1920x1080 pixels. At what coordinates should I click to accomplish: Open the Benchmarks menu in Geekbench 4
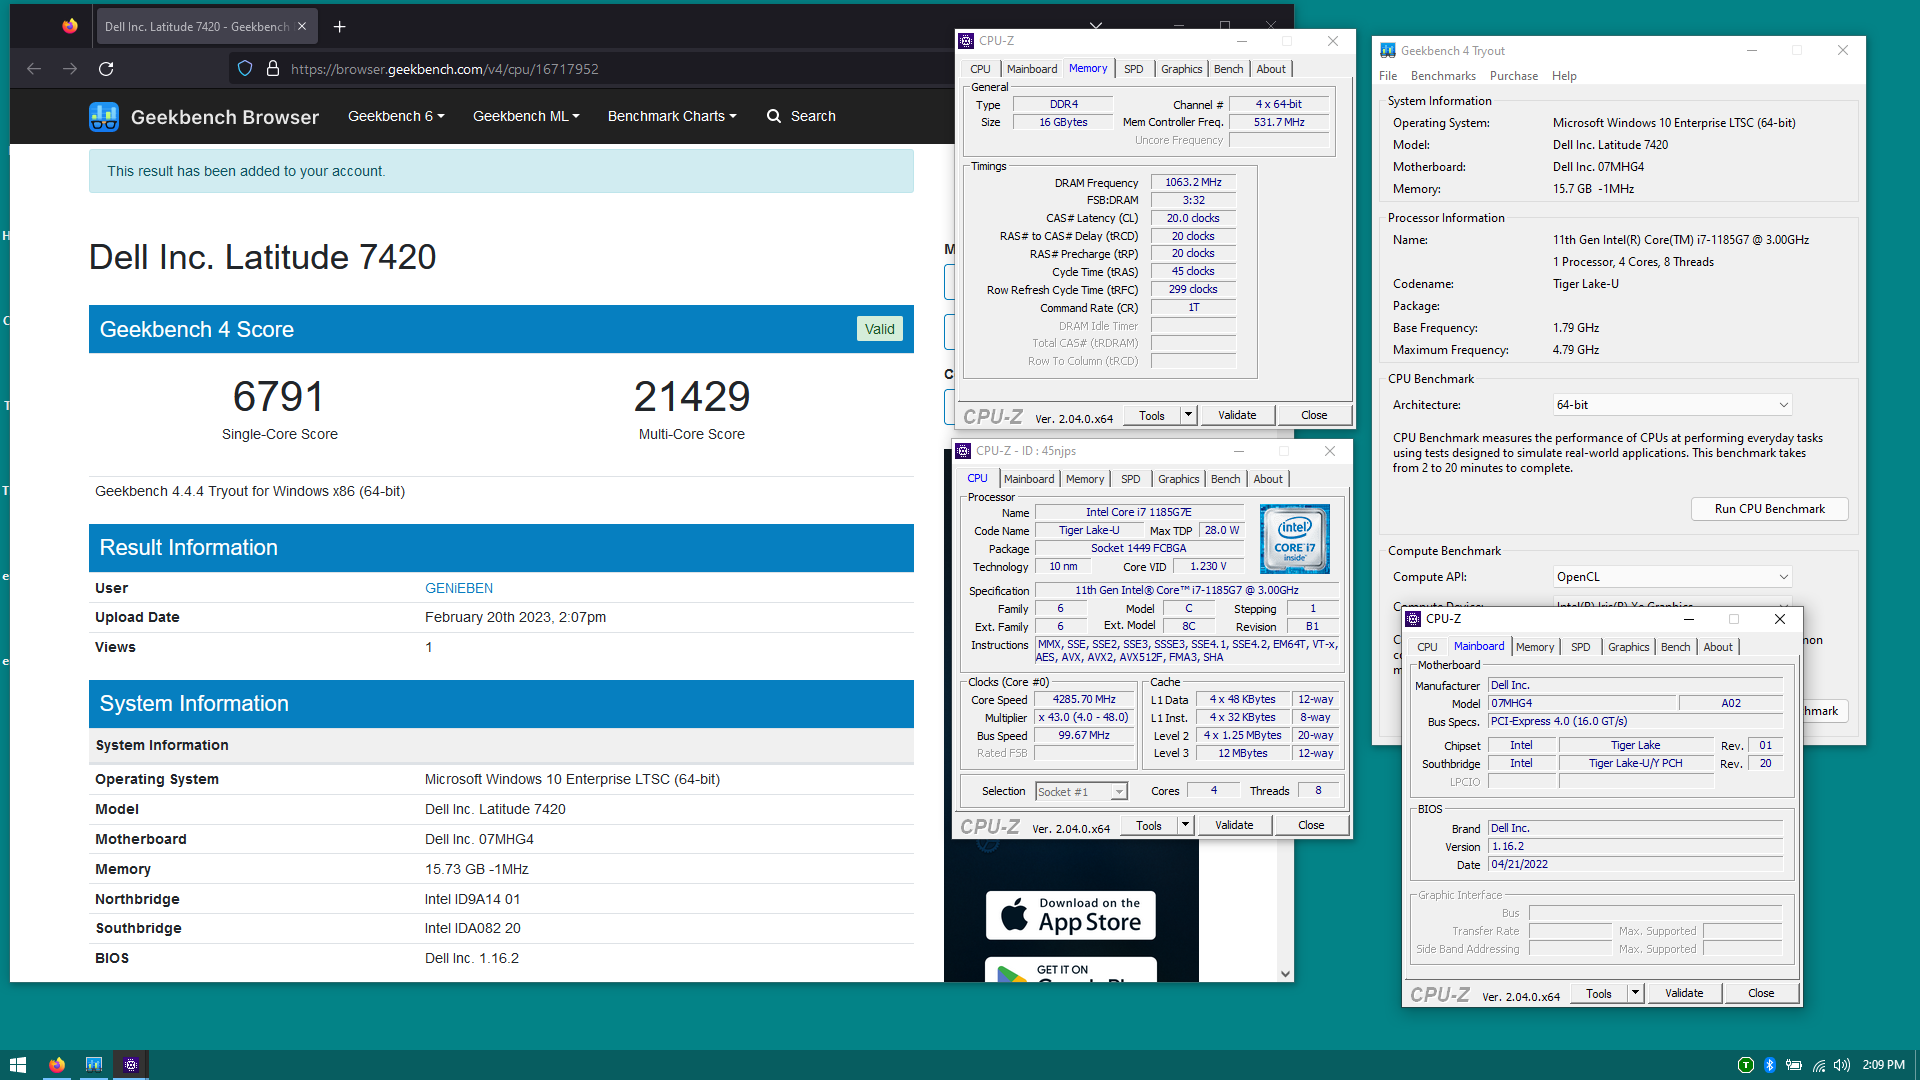pyautogui.click(x=1443, y=76)
